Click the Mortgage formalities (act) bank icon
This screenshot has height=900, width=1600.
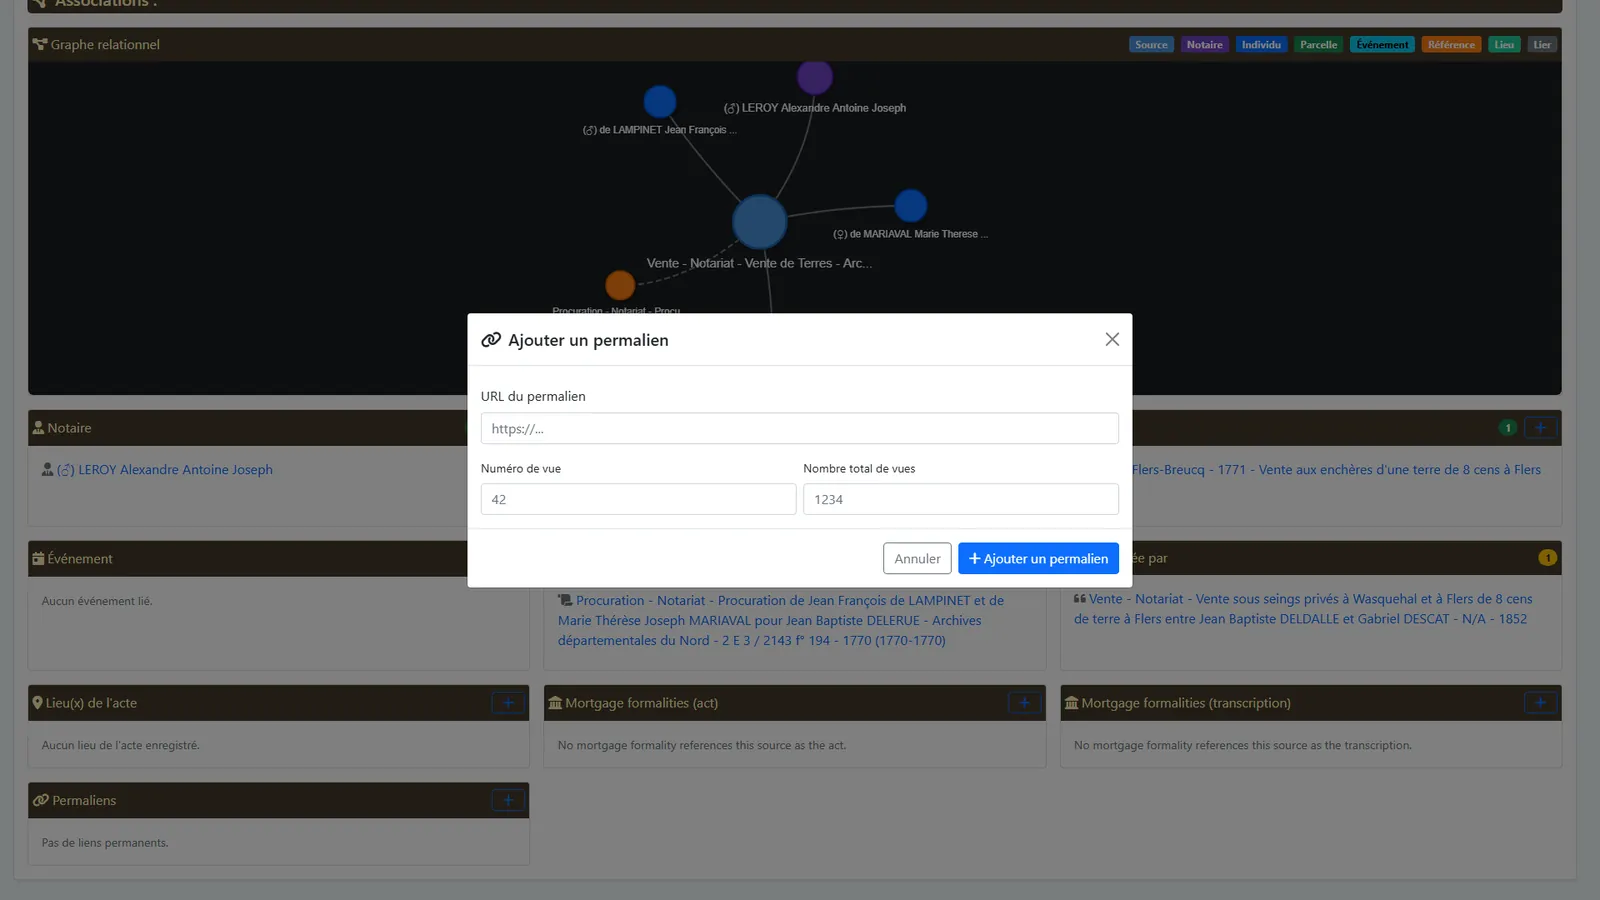[x=555, y=703]
